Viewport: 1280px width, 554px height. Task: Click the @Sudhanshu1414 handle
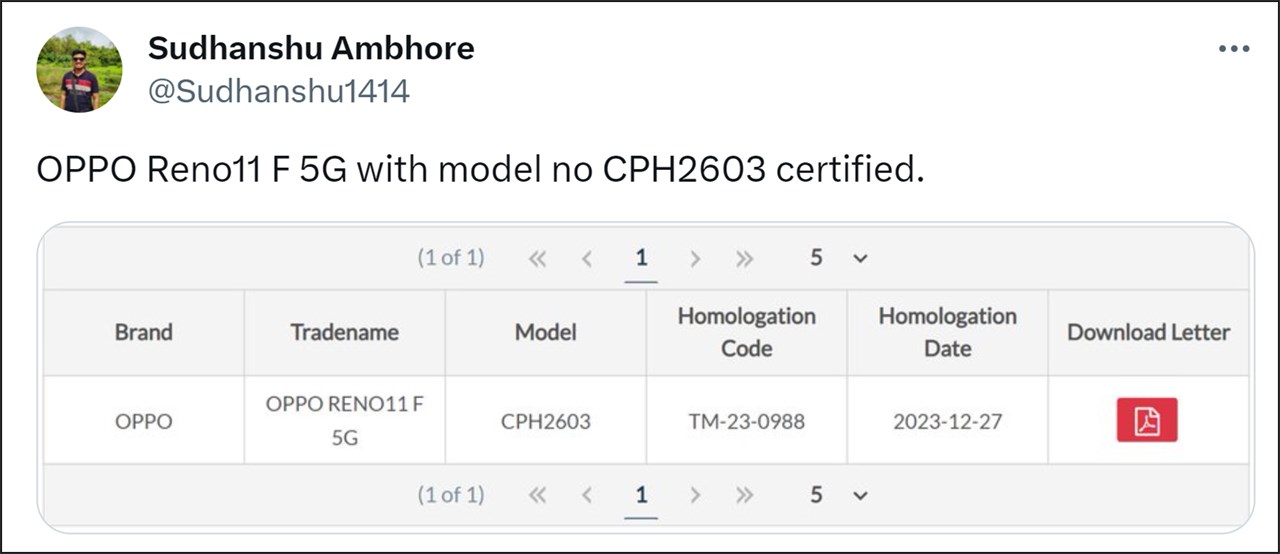click(279, 91)
